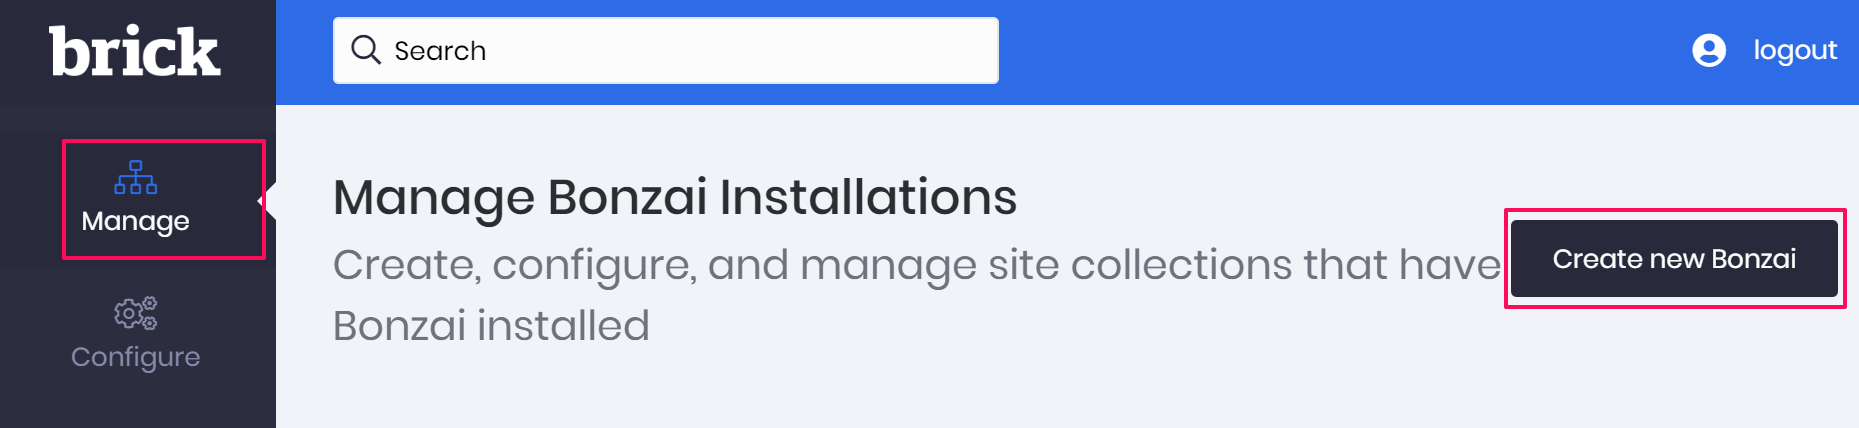The width and height of the screenshot is (1859, 428).
Task: Focus the Search input field
Action: click(666, 50)
